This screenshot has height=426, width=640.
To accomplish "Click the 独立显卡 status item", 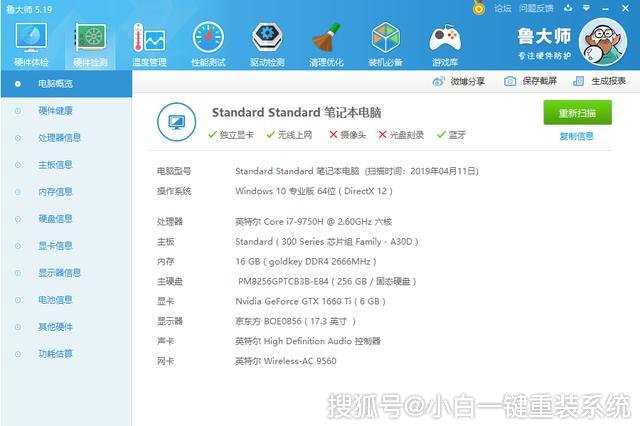I will click(x=231, y=135).
